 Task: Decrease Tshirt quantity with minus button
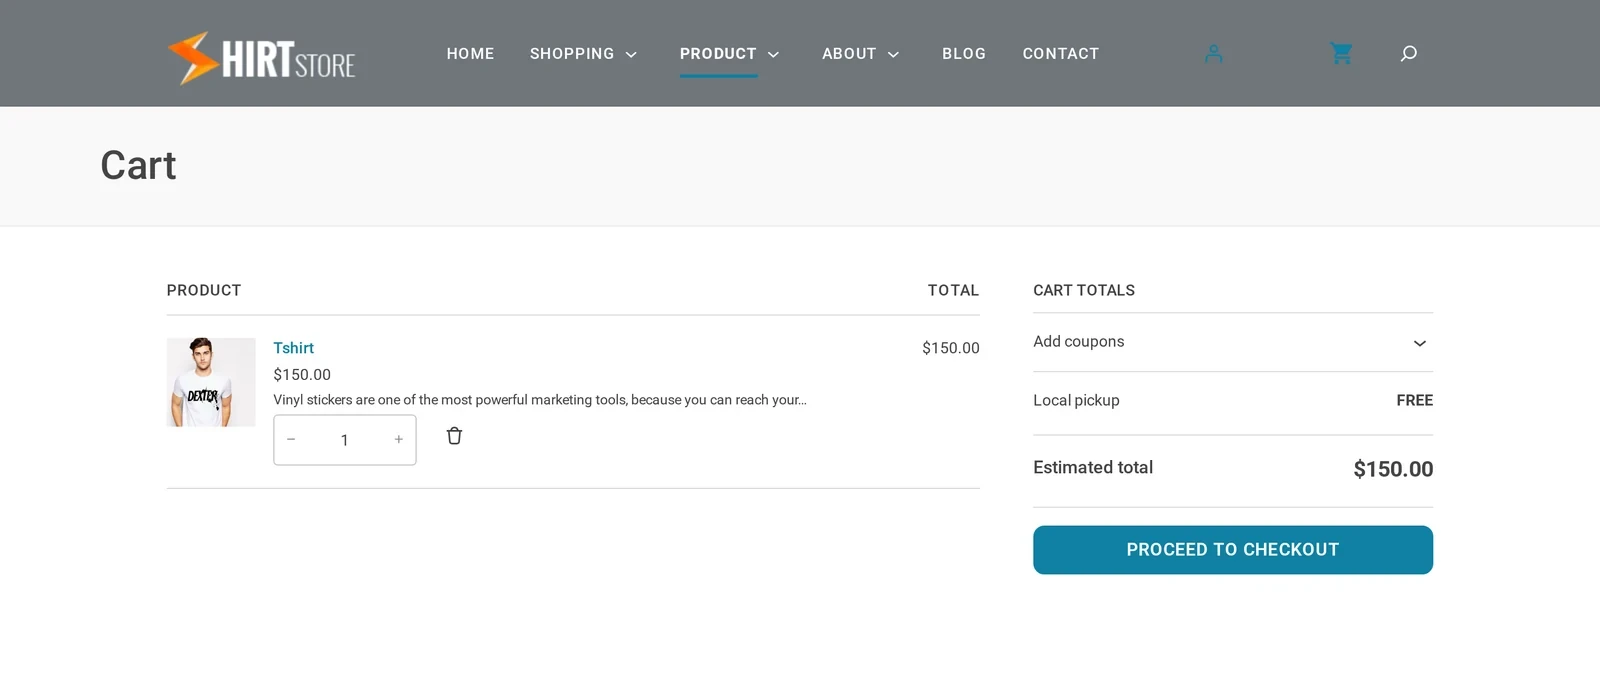(x=291, y=440)
